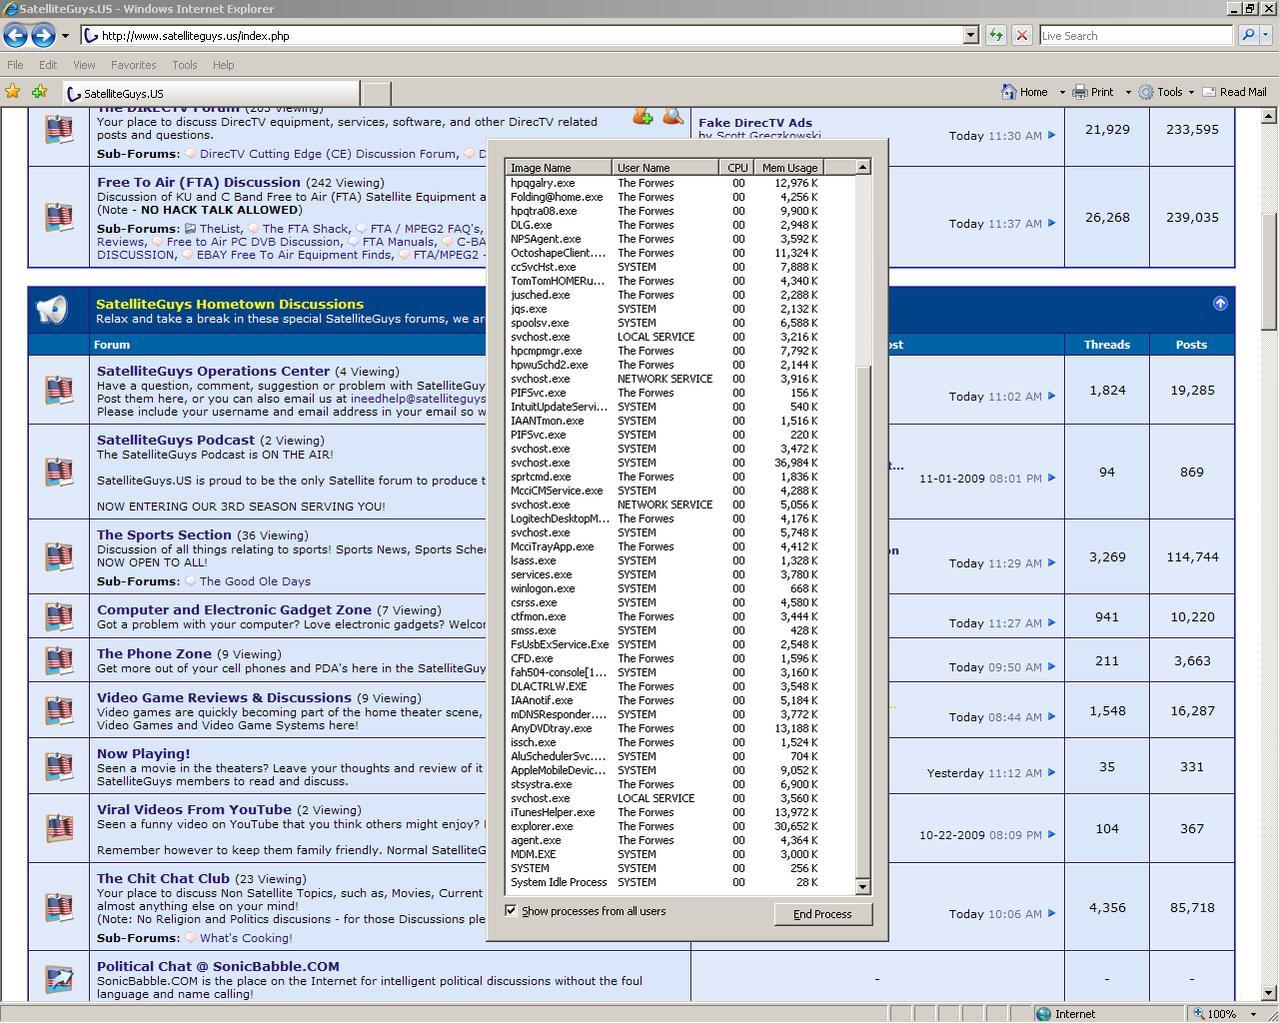Select the iTunesHelper.exe process row
This screenshot has width=1279, height=1023.
[x=680, y=812]
